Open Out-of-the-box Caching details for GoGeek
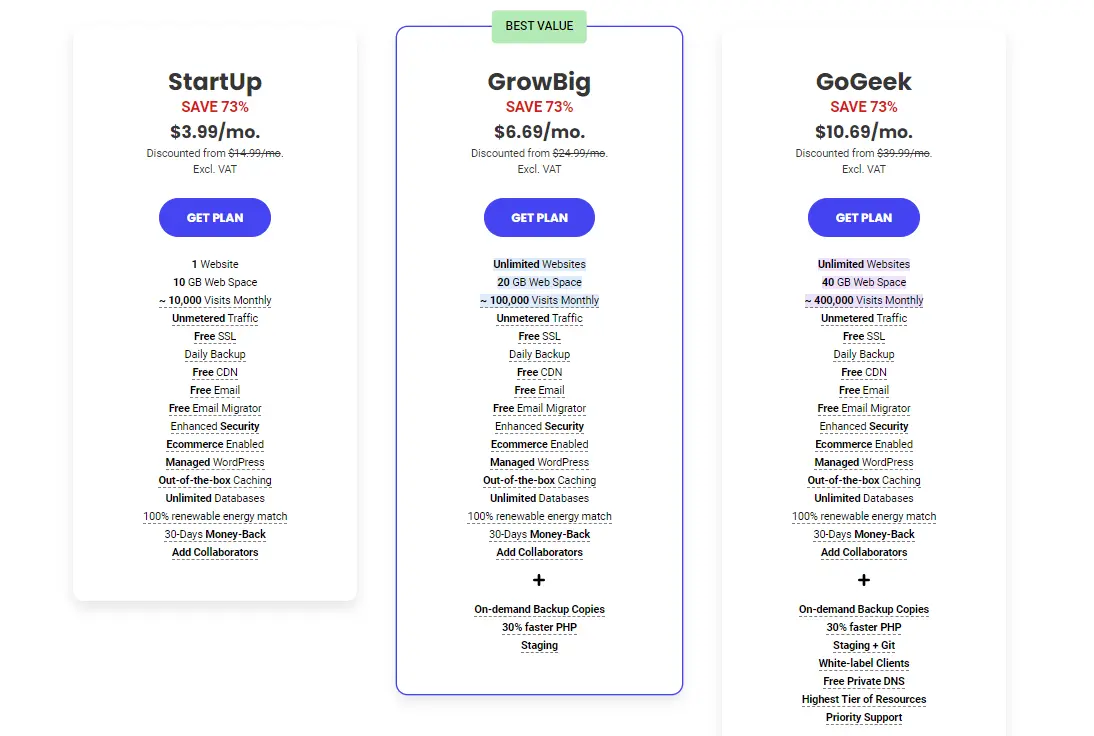The height and width of the screenshot is (736, 1094). tap(863, 480)
